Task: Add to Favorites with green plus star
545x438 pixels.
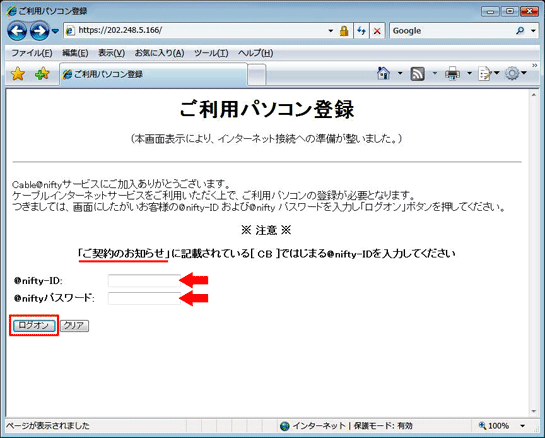Action: click(42, 74)
